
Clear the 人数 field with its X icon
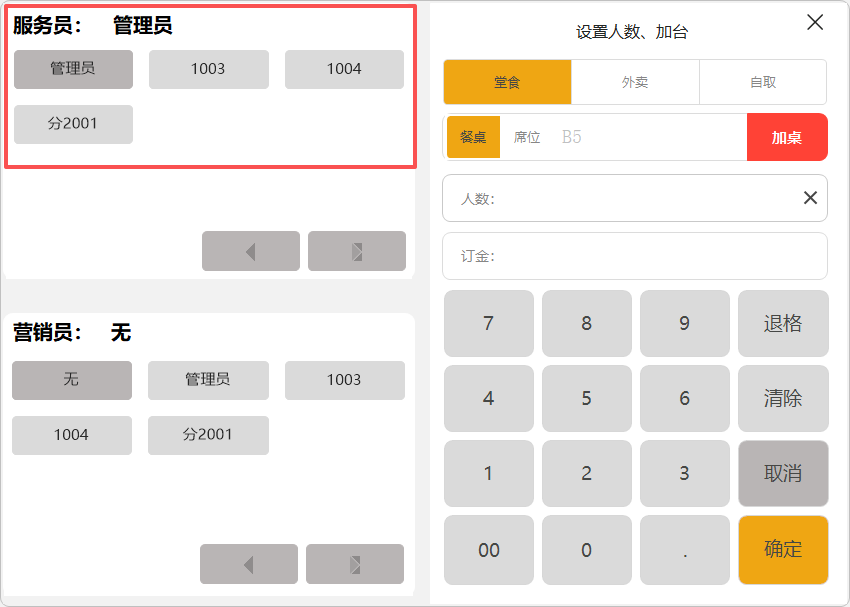[810, 198]
